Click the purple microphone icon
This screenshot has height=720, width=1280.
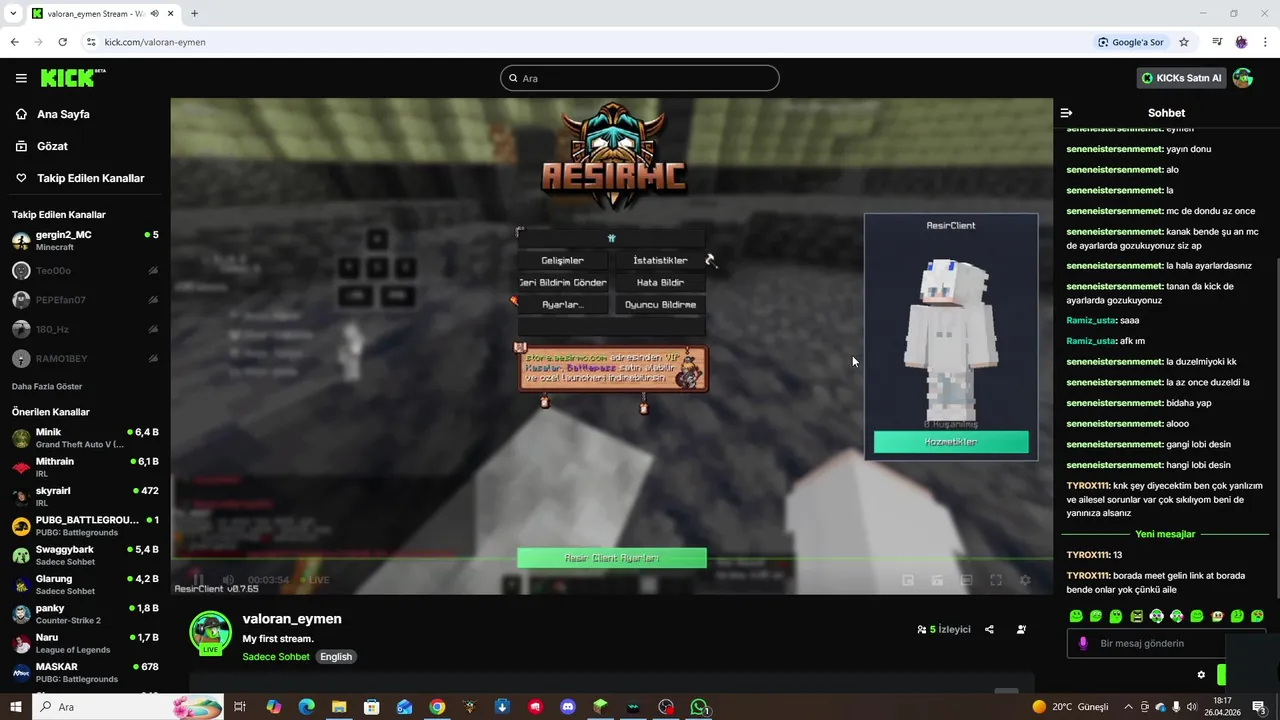[1082, 644]
